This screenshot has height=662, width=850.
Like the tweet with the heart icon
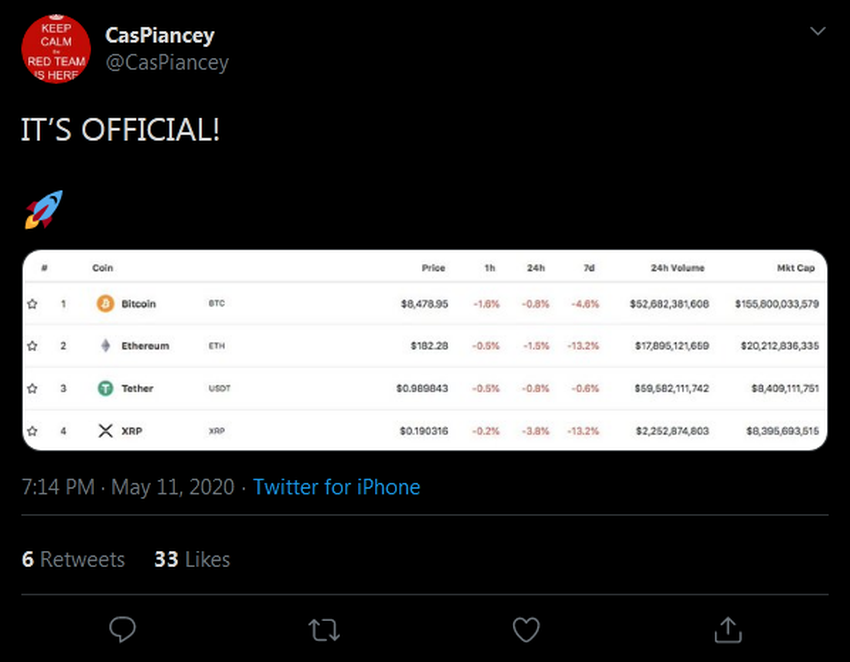pyautogui.click(x=526, y=628)
